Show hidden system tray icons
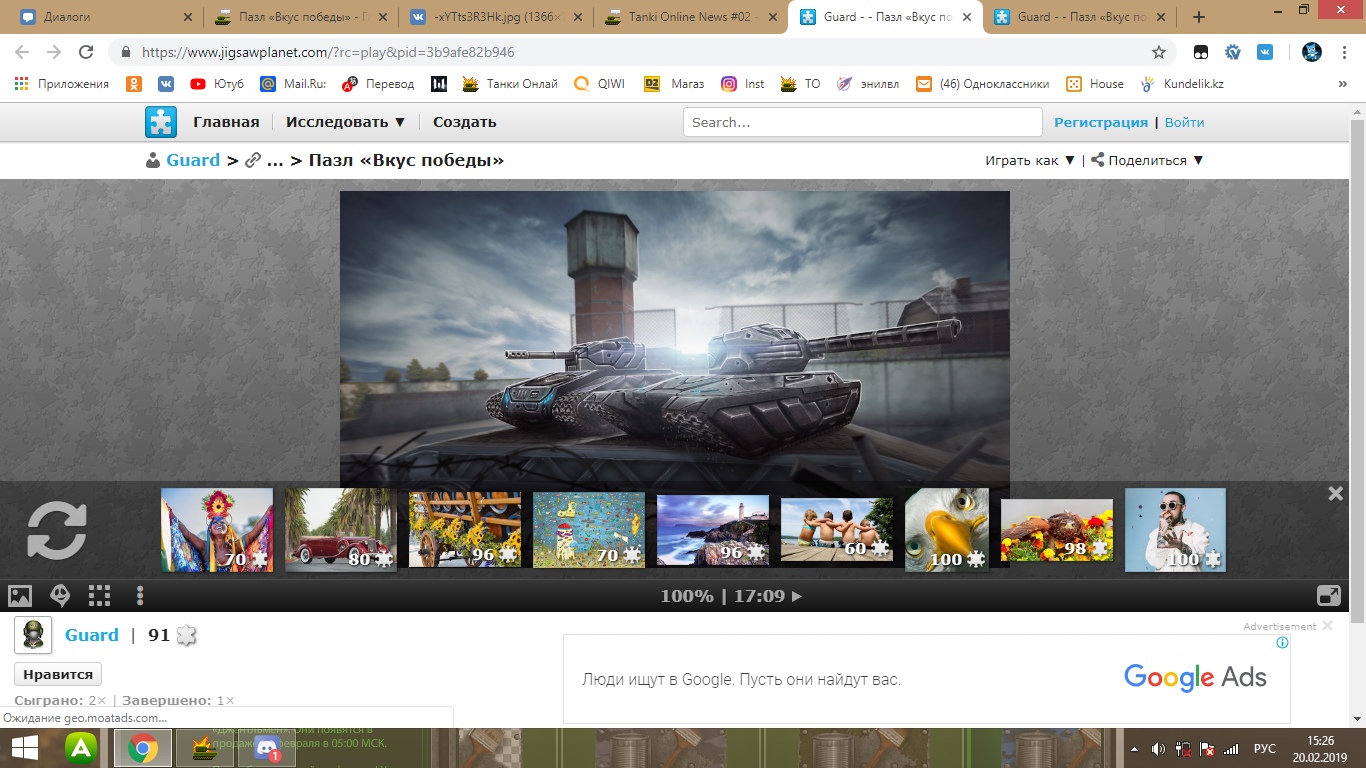Image resolution: width=1366 pixels, height=768 pixels. coord(1134,748)
